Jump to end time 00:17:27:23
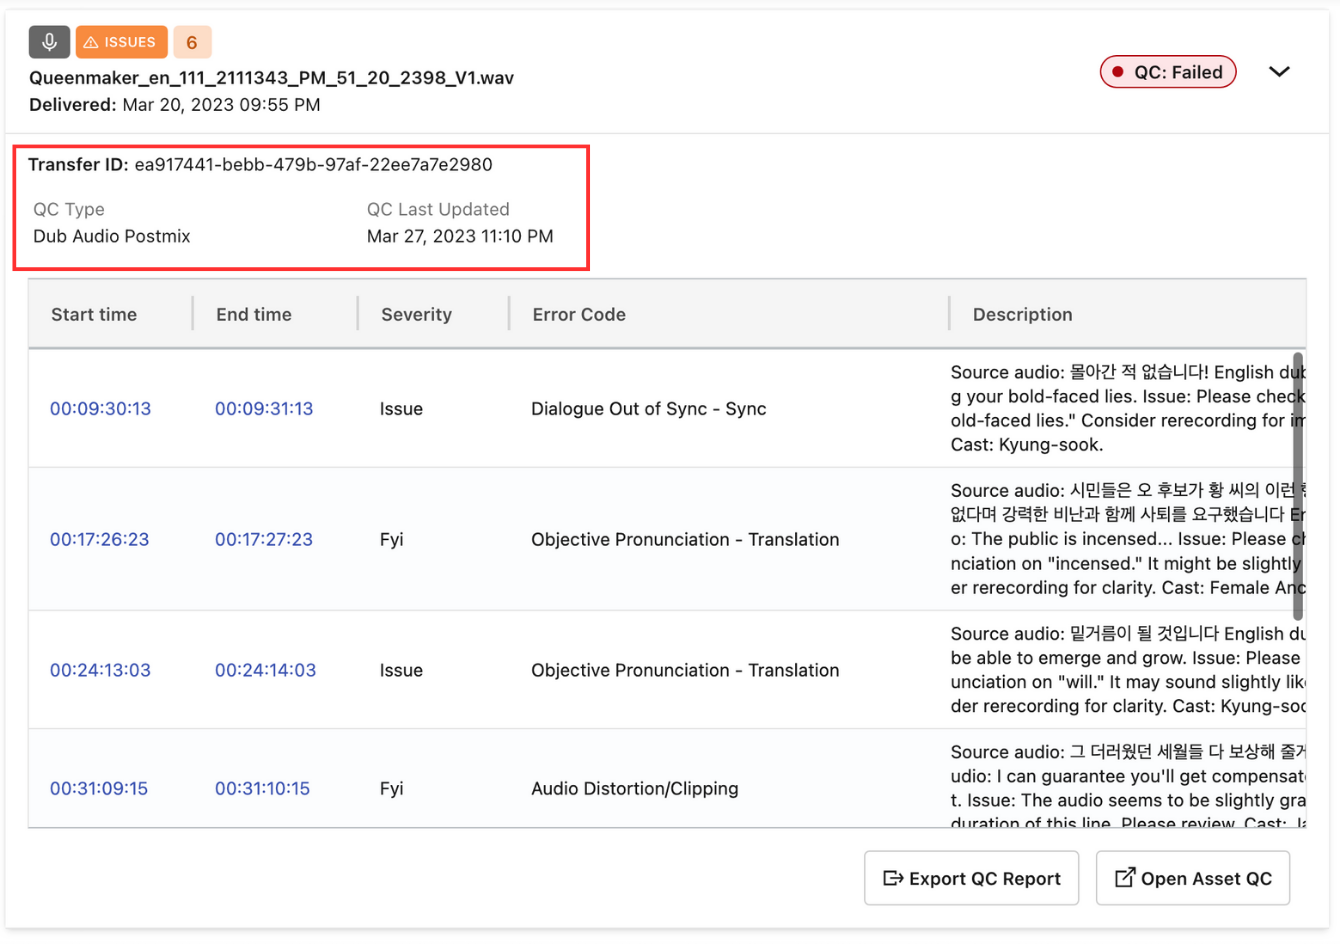Screen dimensions: 1343x944 [x=264, y=539]
